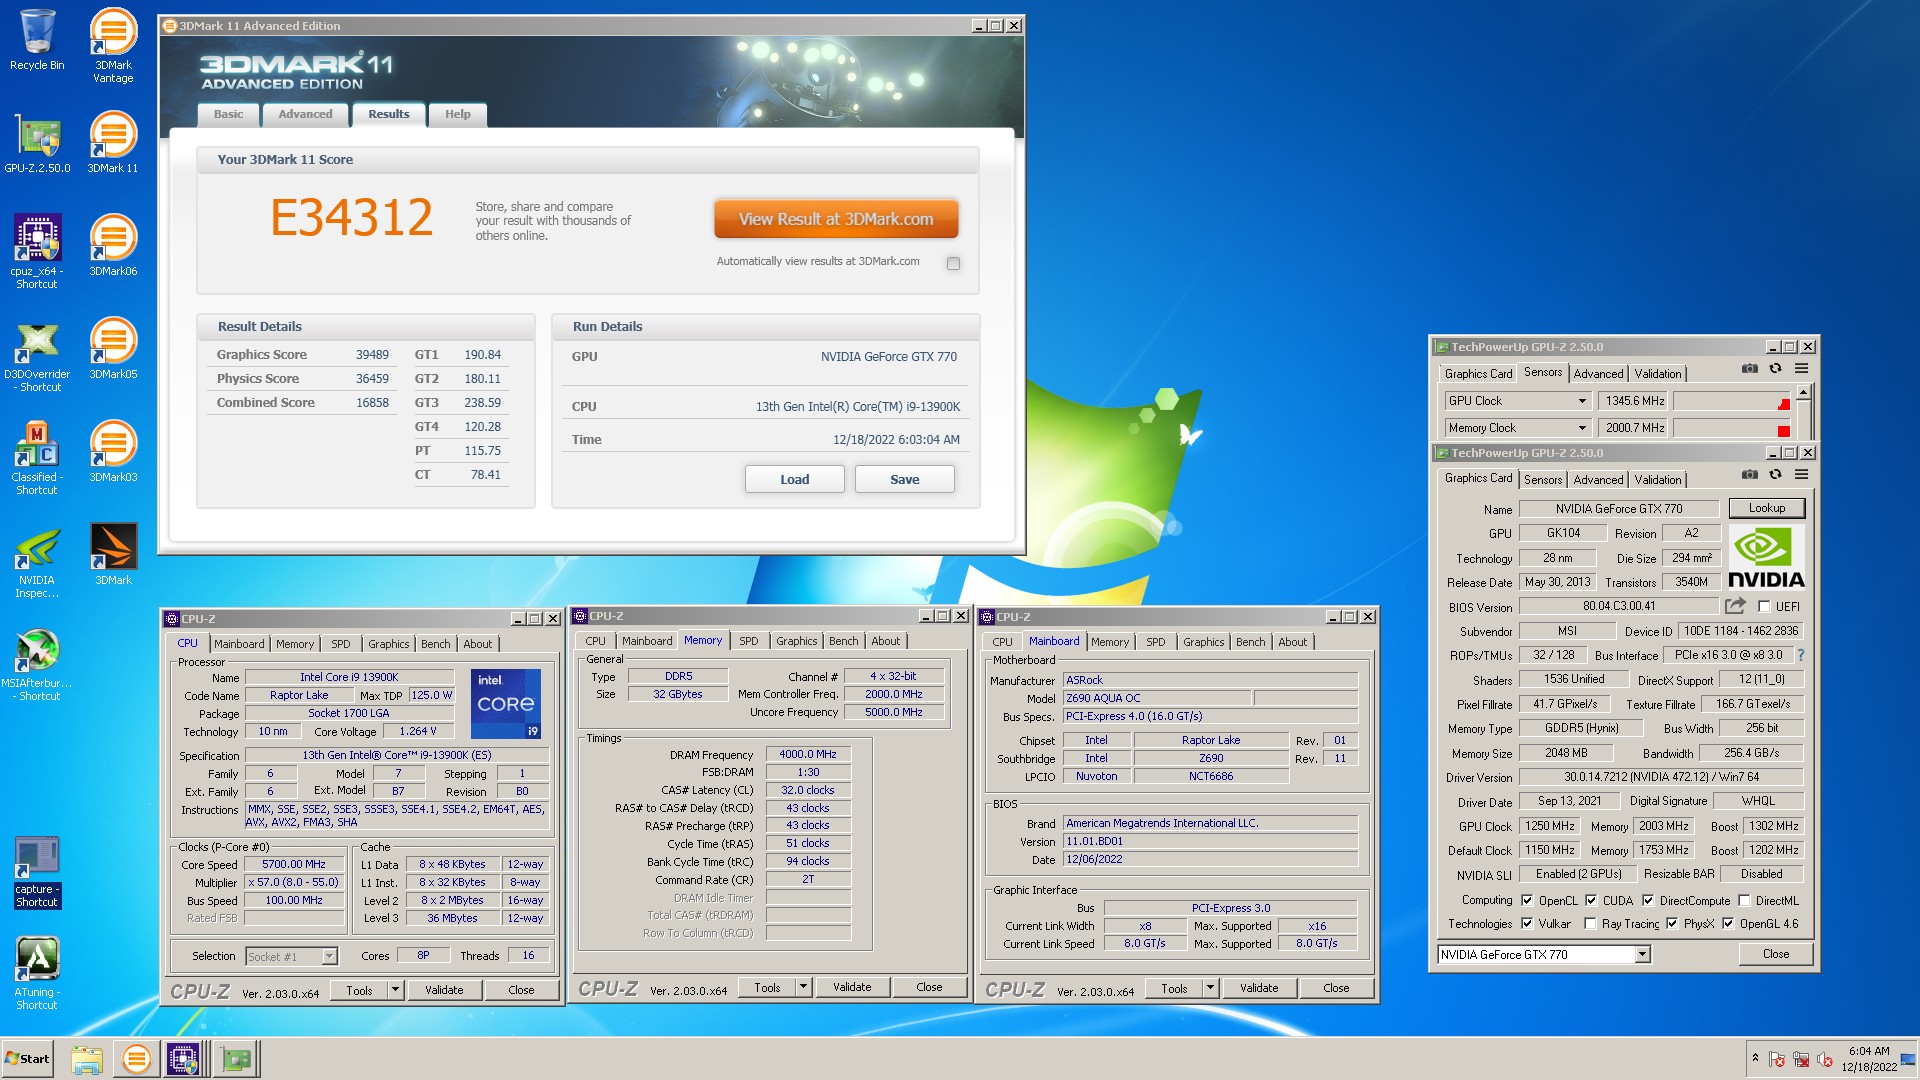Click the Windows Start button
1920x1080 pixels.
(x=27, y=1059)
